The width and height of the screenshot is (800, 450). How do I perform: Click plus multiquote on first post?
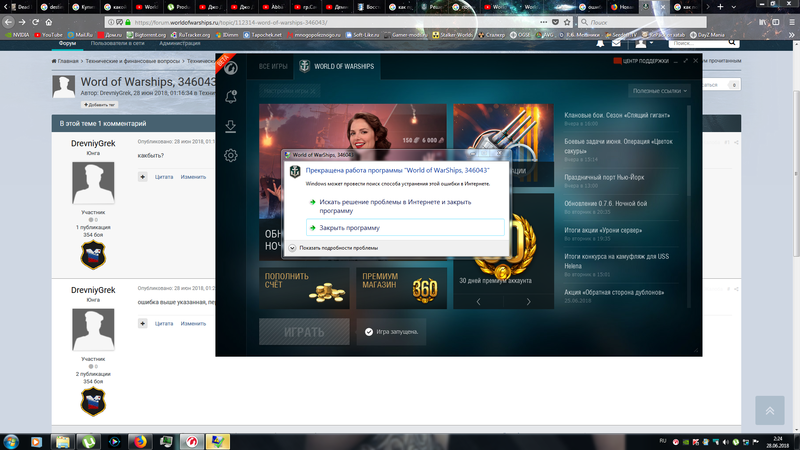(142, 177)
